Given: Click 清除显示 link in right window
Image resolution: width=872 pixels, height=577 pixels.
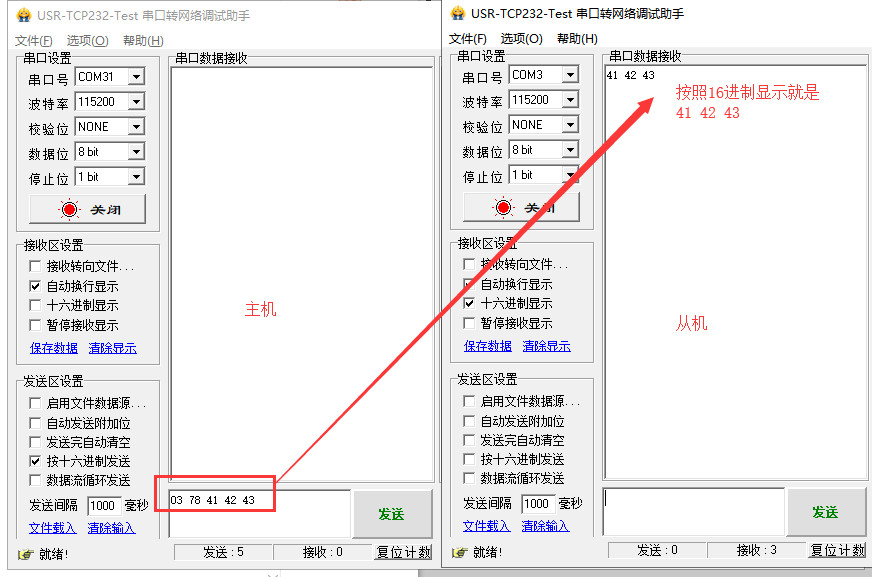Looking at the screenshot, I should point(546,346).
